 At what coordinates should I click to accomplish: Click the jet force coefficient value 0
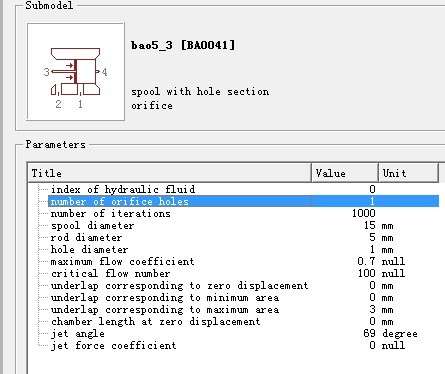pos(372,345)
